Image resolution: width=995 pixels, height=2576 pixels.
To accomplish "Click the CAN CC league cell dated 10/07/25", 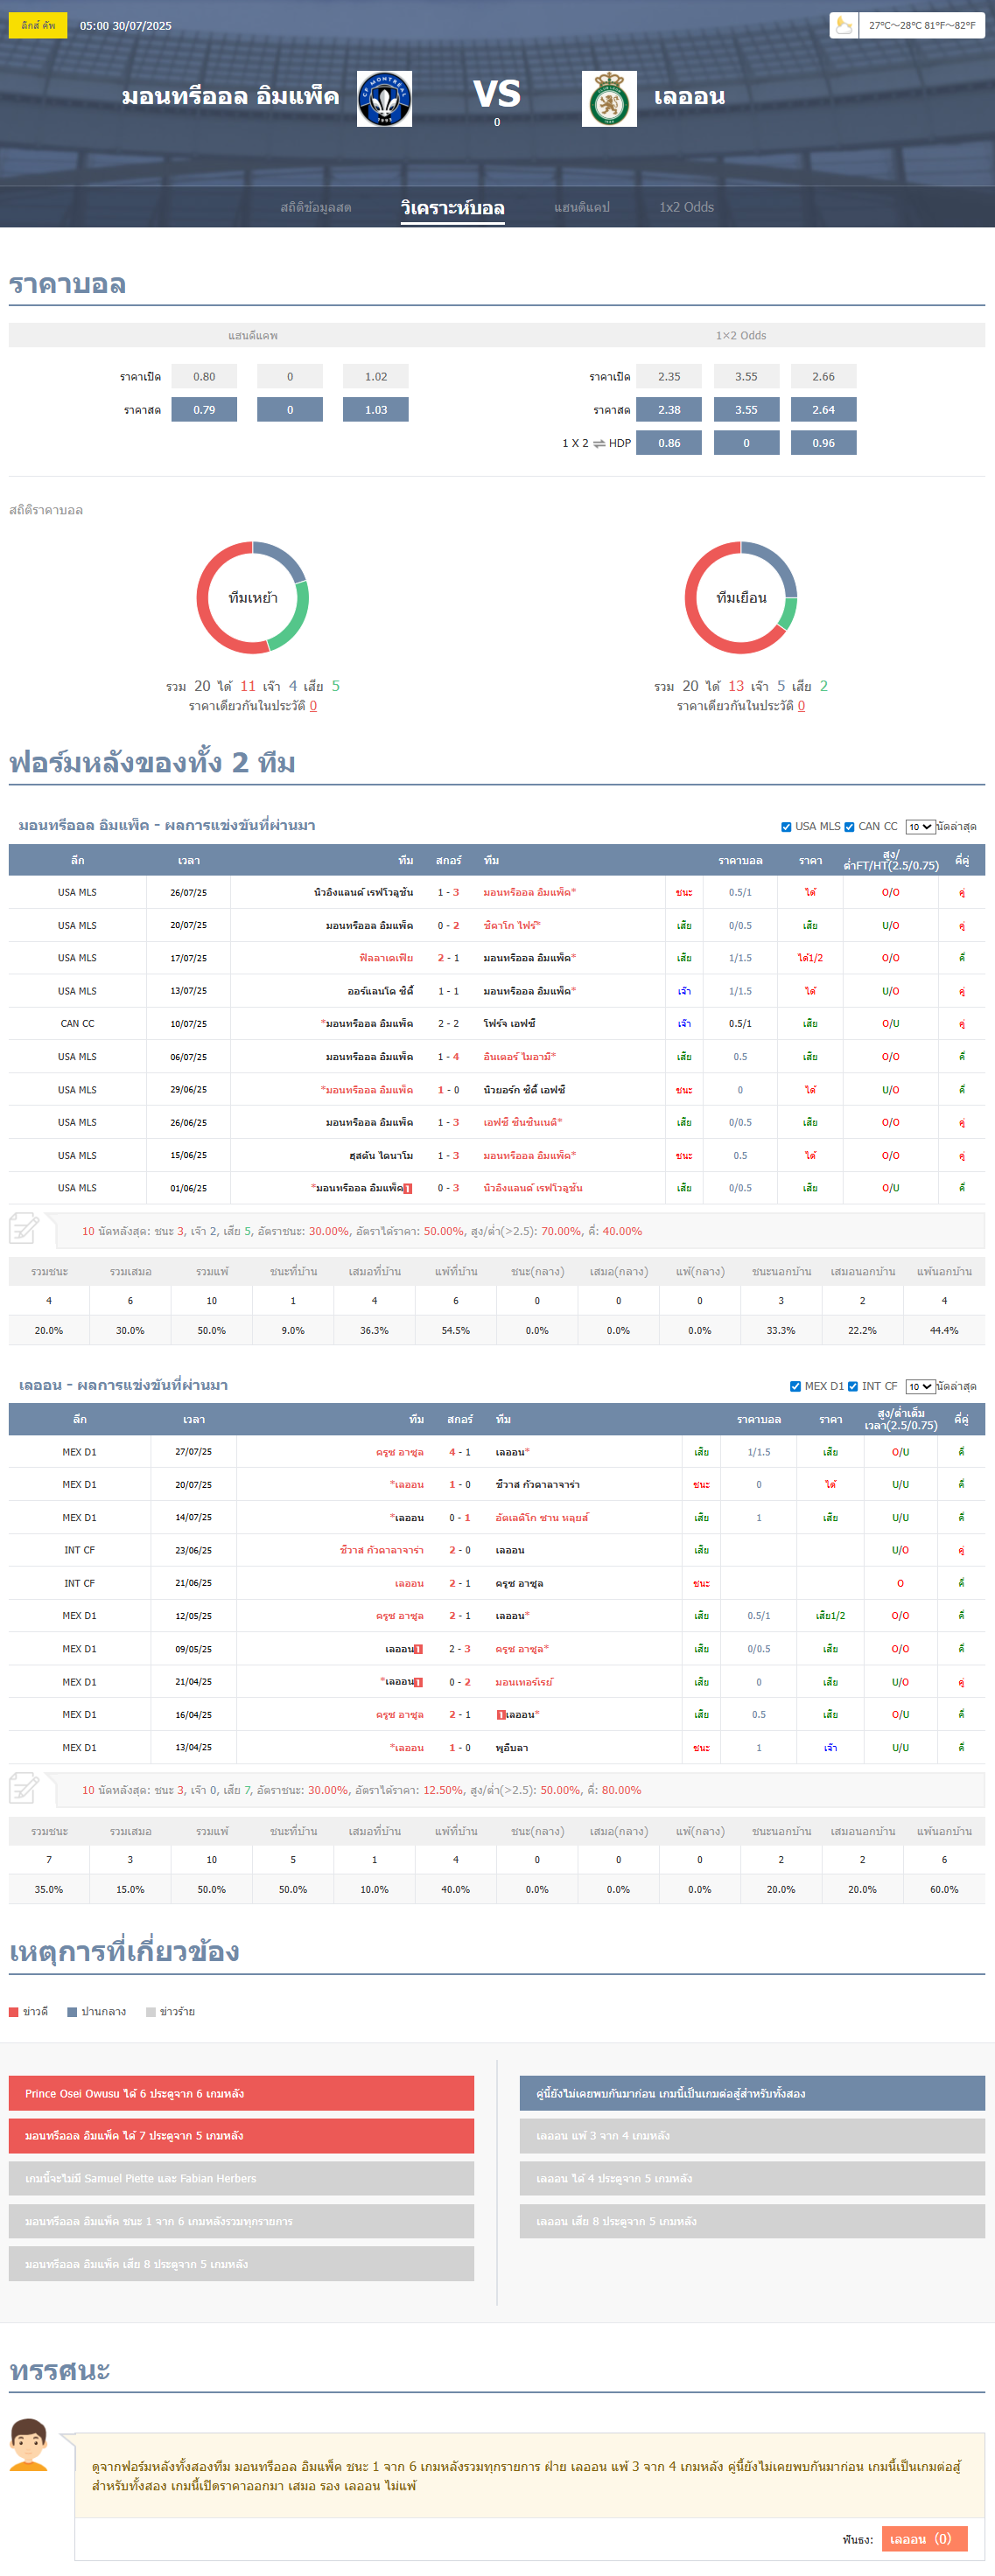I will (x=77, y=1024).
